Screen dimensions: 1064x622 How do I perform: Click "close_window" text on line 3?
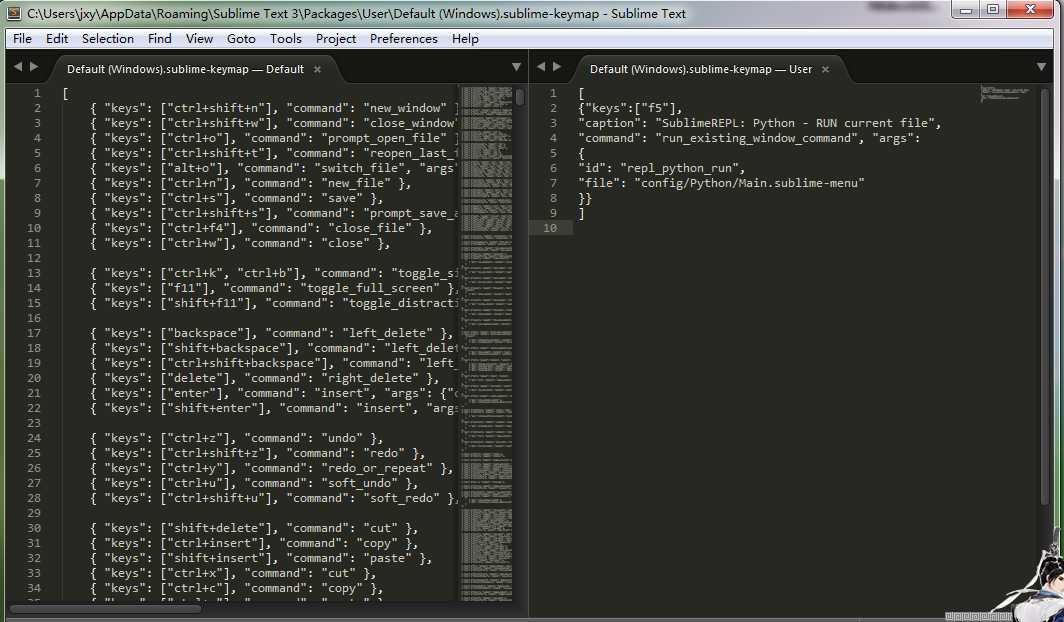pyautogui.click(x=412, y=123)
